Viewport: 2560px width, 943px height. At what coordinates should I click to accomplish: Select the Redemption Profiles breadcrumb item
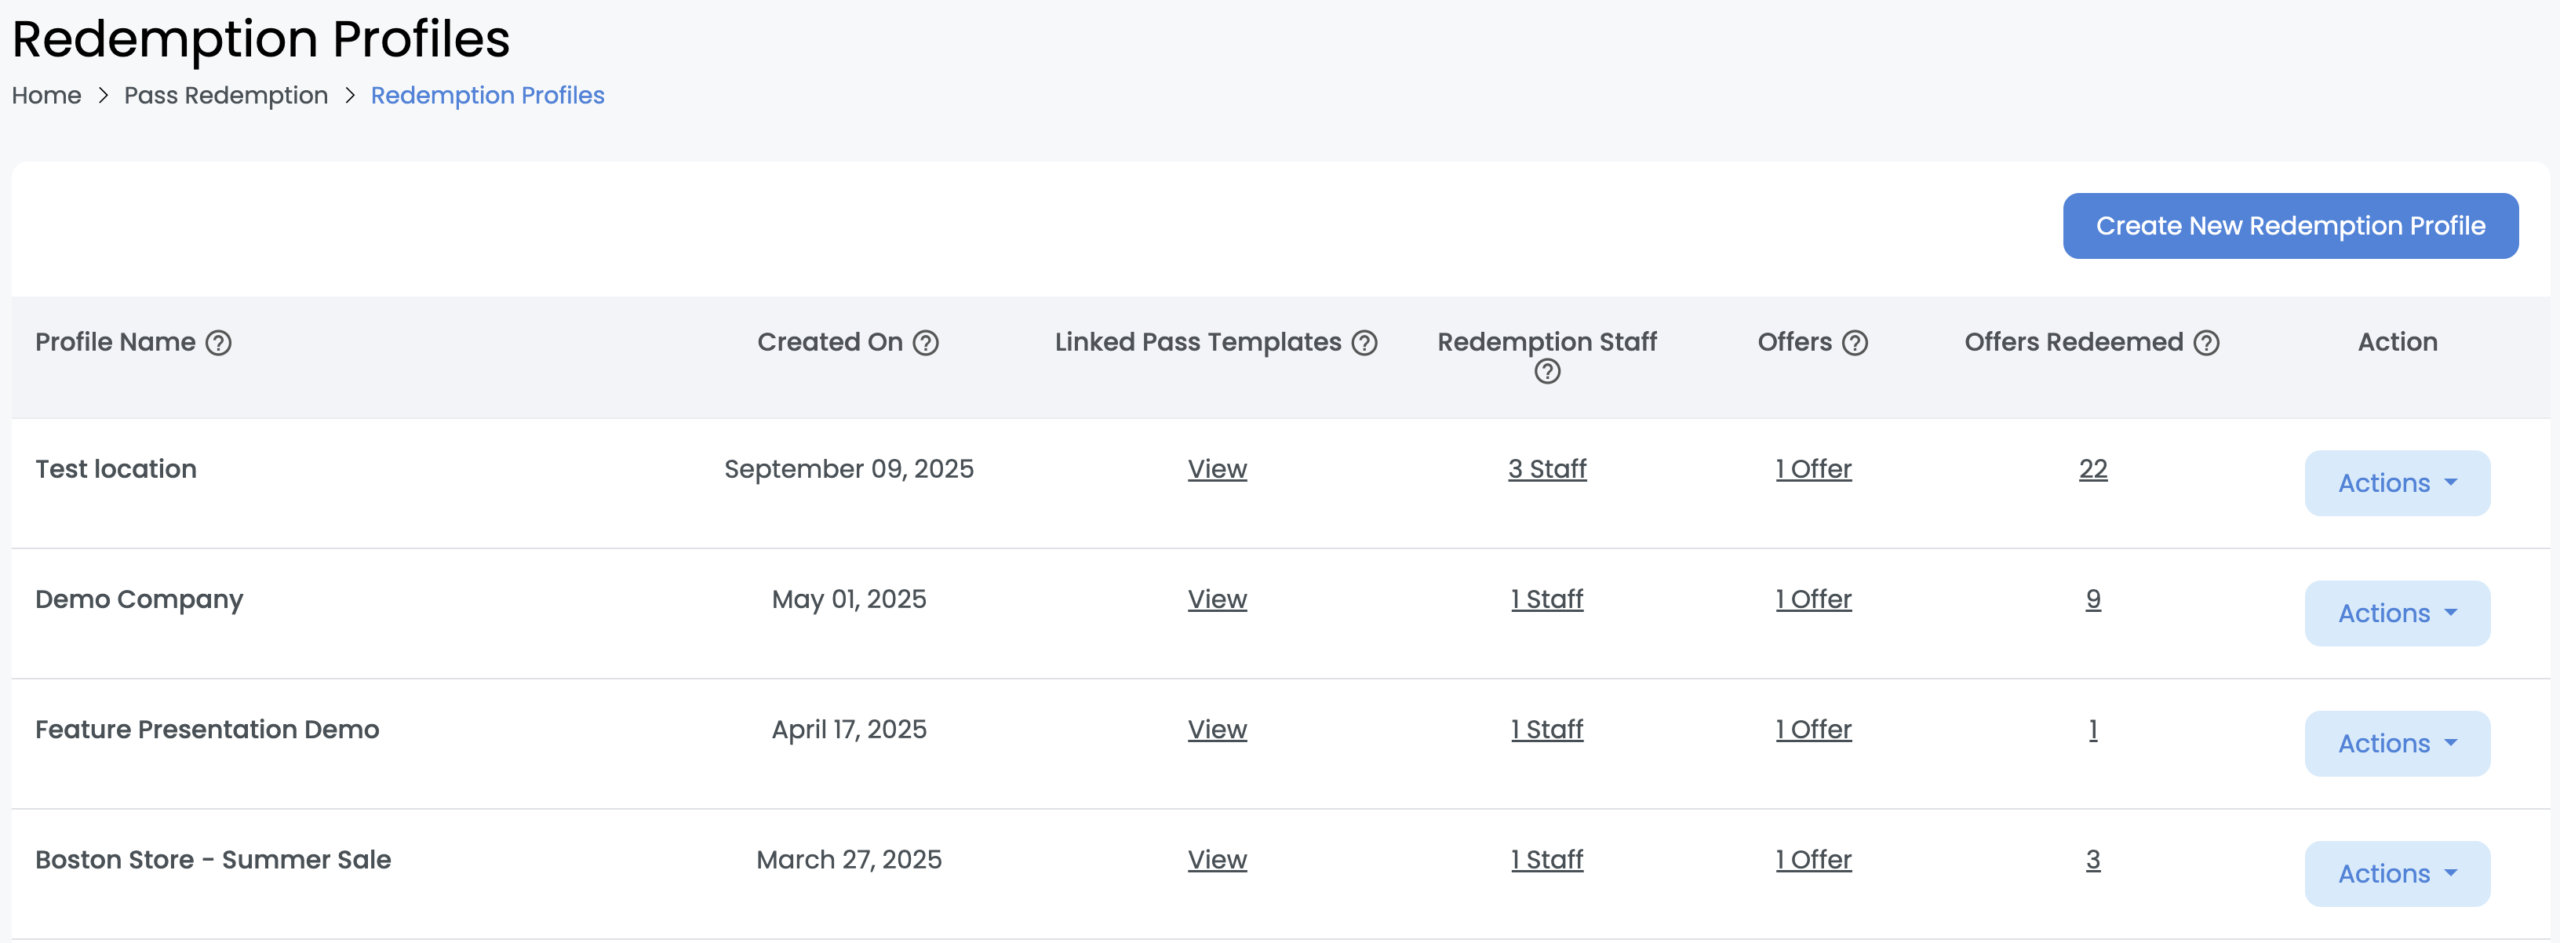[x=487, y=95]
